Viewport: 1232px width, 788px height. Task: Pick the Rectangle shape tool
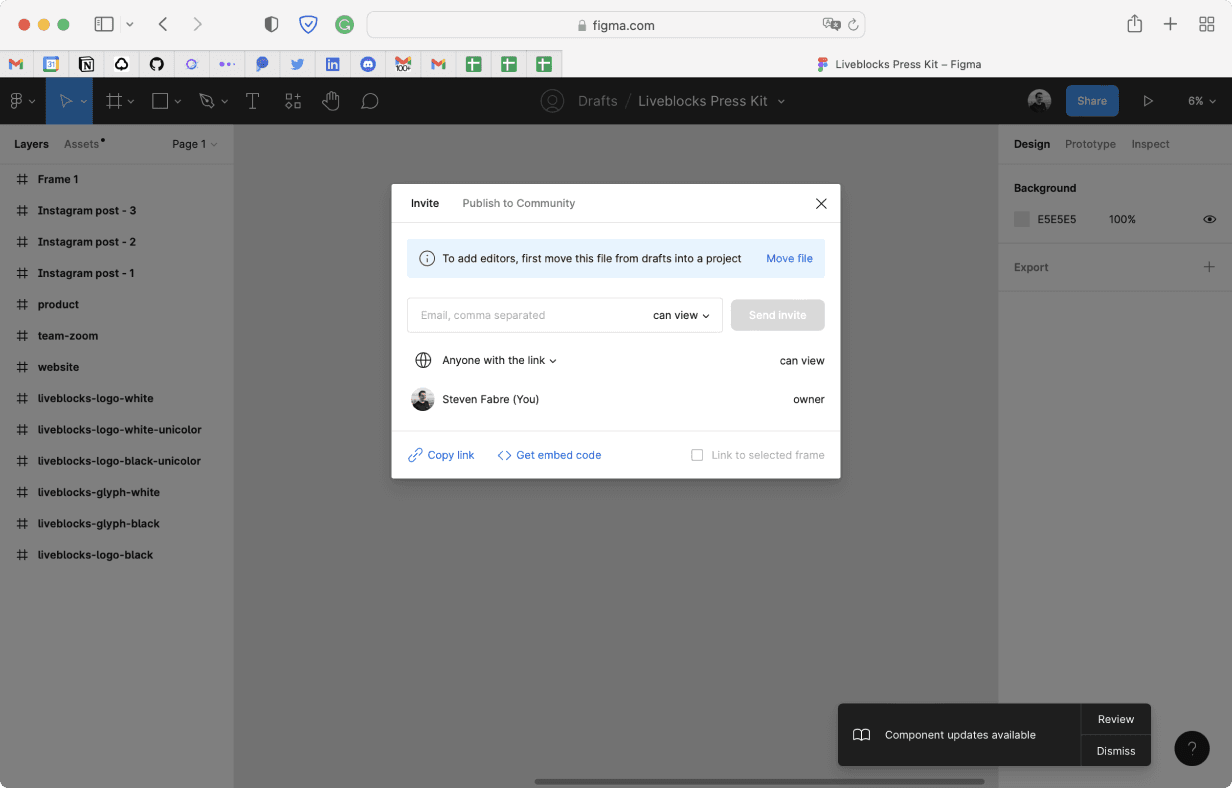160,100
